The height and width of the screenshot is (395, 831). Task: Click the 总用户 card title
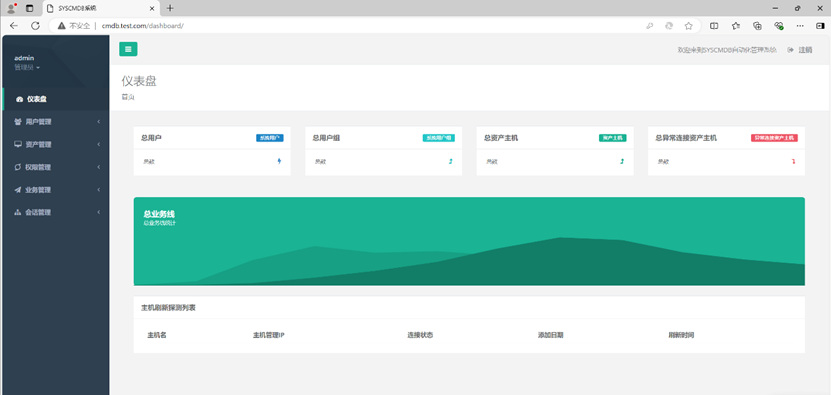coord(151,138)
